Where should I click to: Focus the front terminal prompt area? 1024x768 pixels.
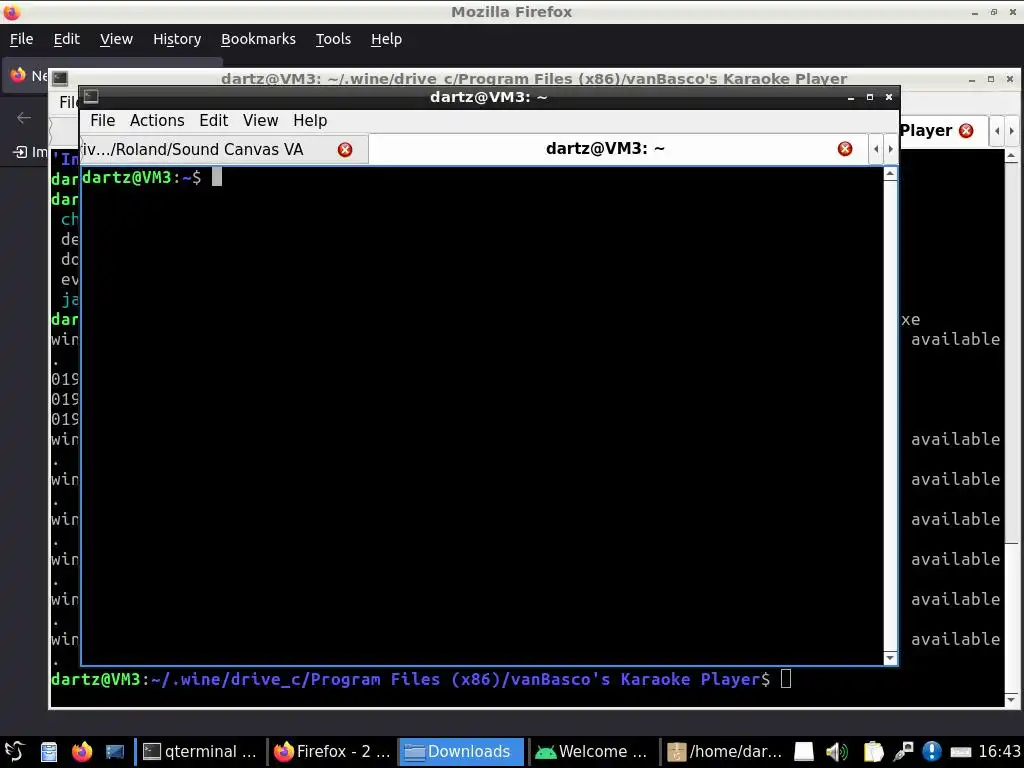pos(482,415)
